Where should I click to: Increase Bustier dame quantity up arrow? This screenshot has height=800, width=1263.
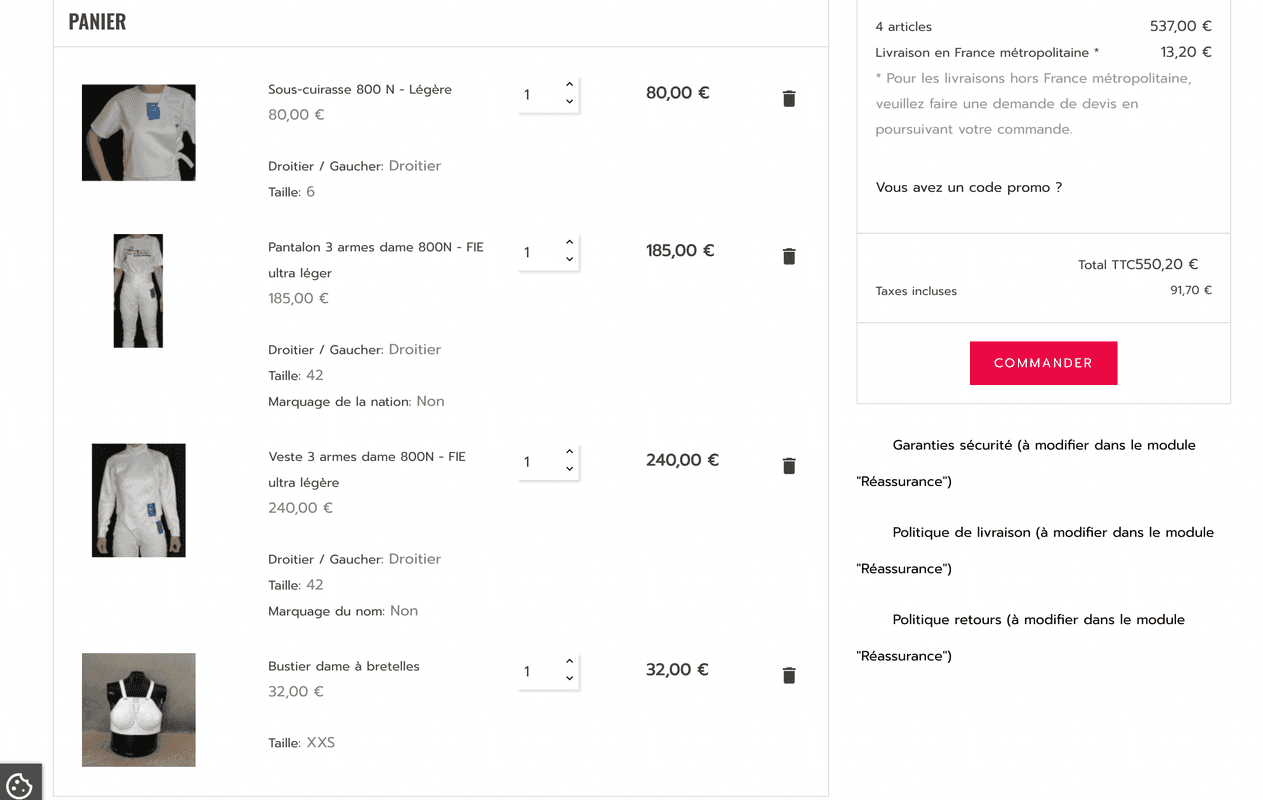pyautogui.click(x=569, y=662)
